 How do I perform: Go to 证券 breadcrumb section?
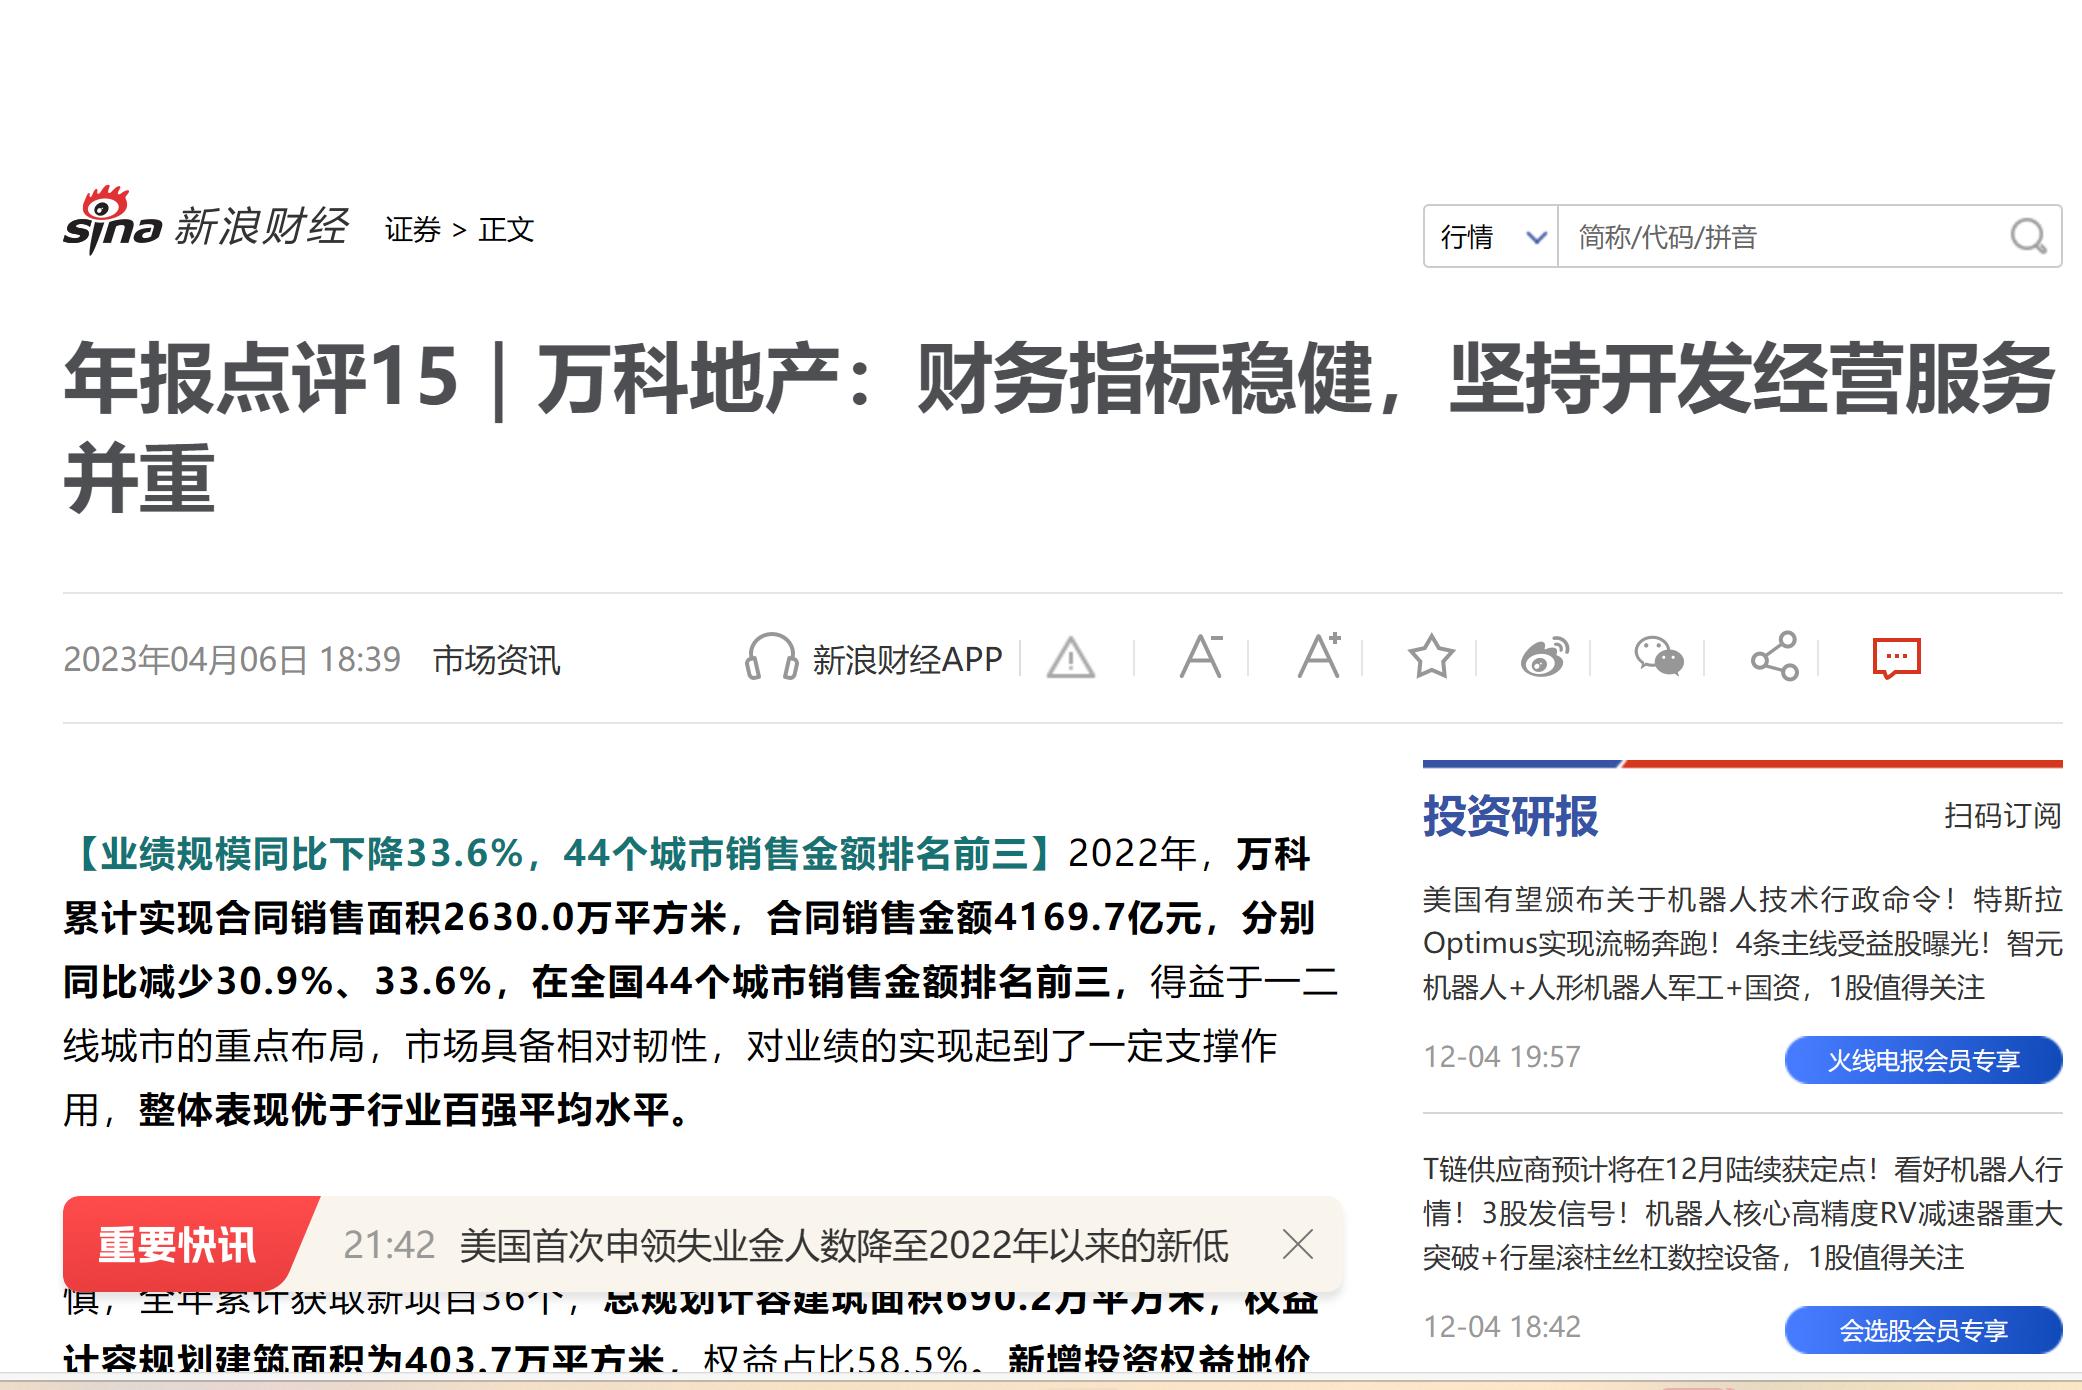pyautogui.click(x=412, y=230)
